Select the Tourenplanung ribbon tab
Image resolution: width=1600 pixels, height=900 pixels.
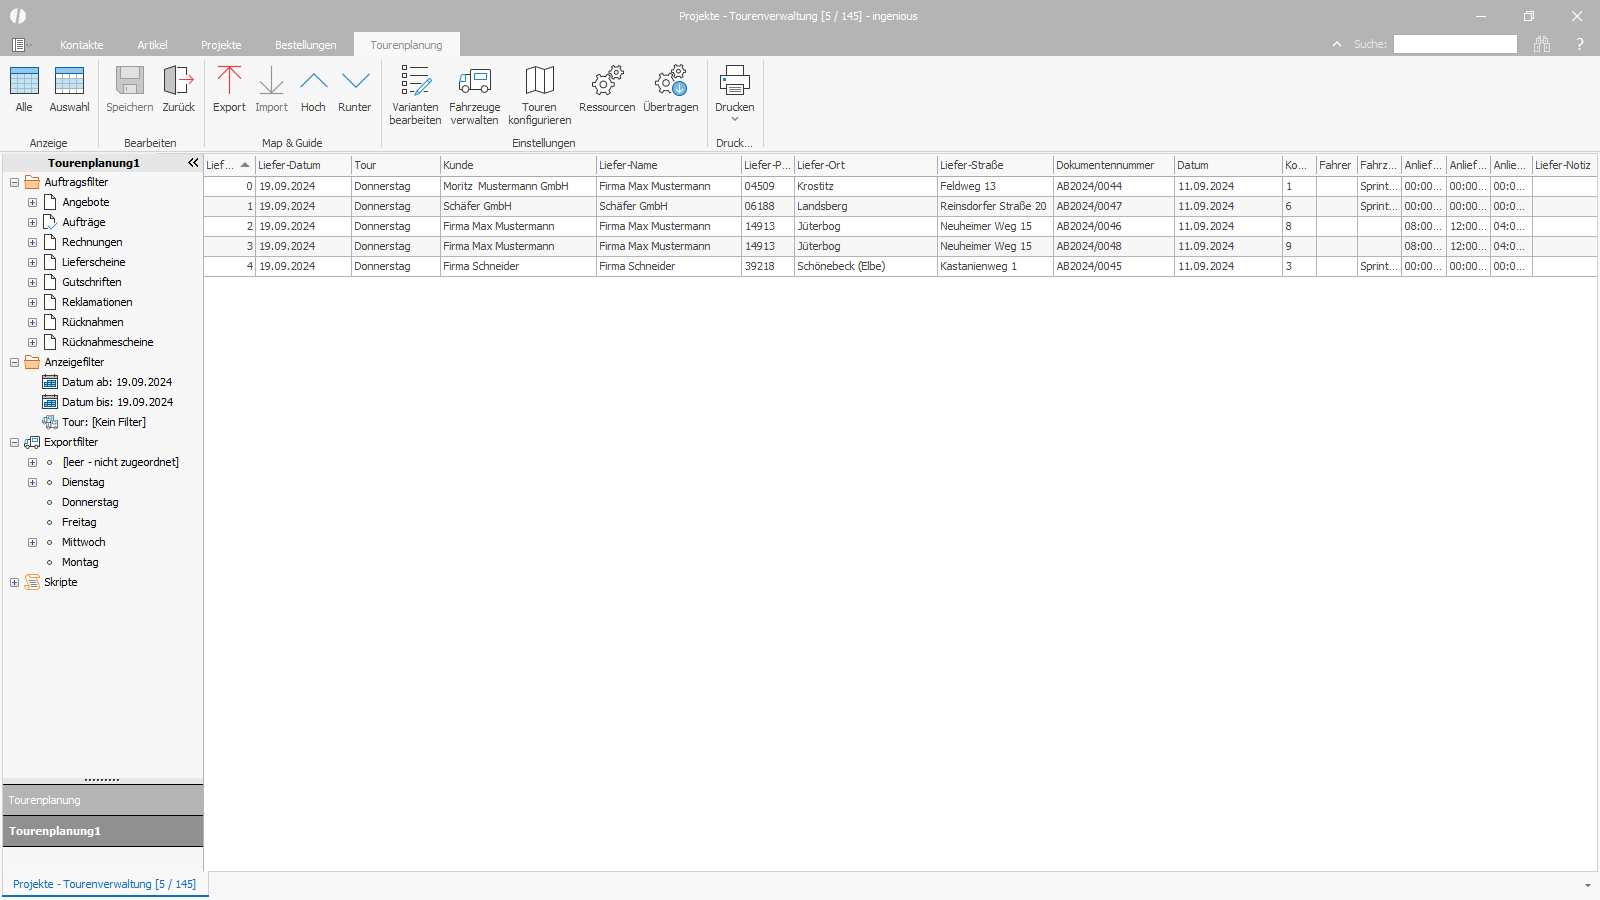[406, 45]
